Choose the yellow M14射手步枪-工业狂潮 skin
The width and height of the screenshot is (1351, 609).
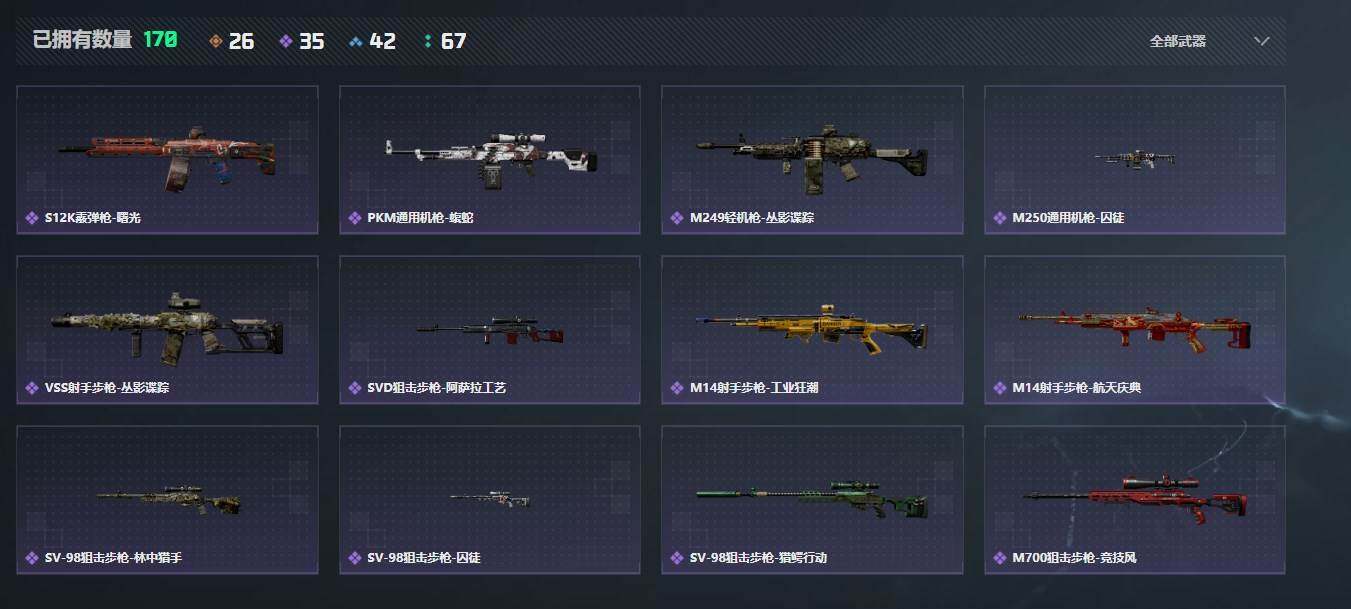pyautogui.click(x=812, y=330)
